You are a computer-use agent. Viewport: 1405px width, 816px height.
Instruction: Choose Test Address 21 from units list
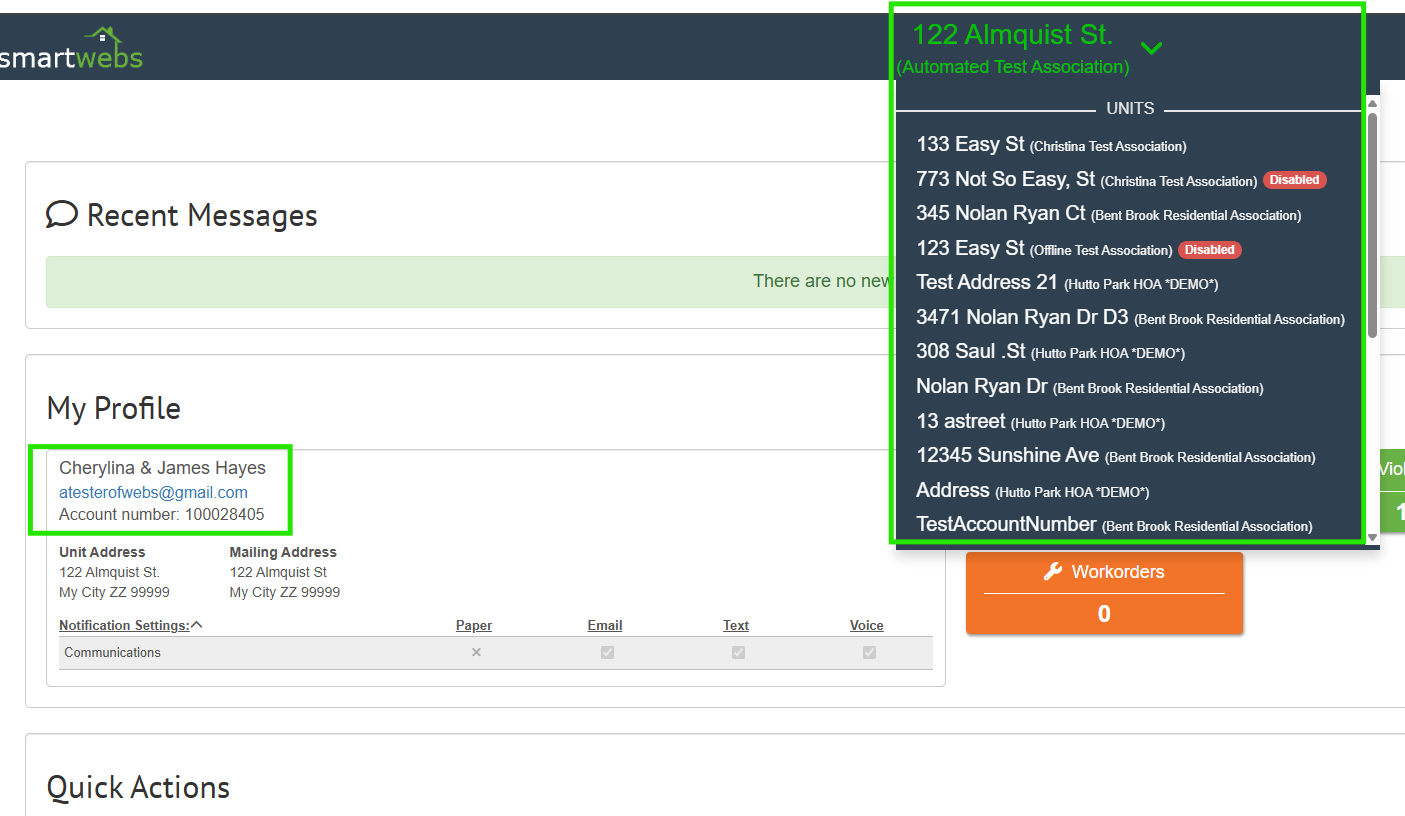click(x=986, y=283)
